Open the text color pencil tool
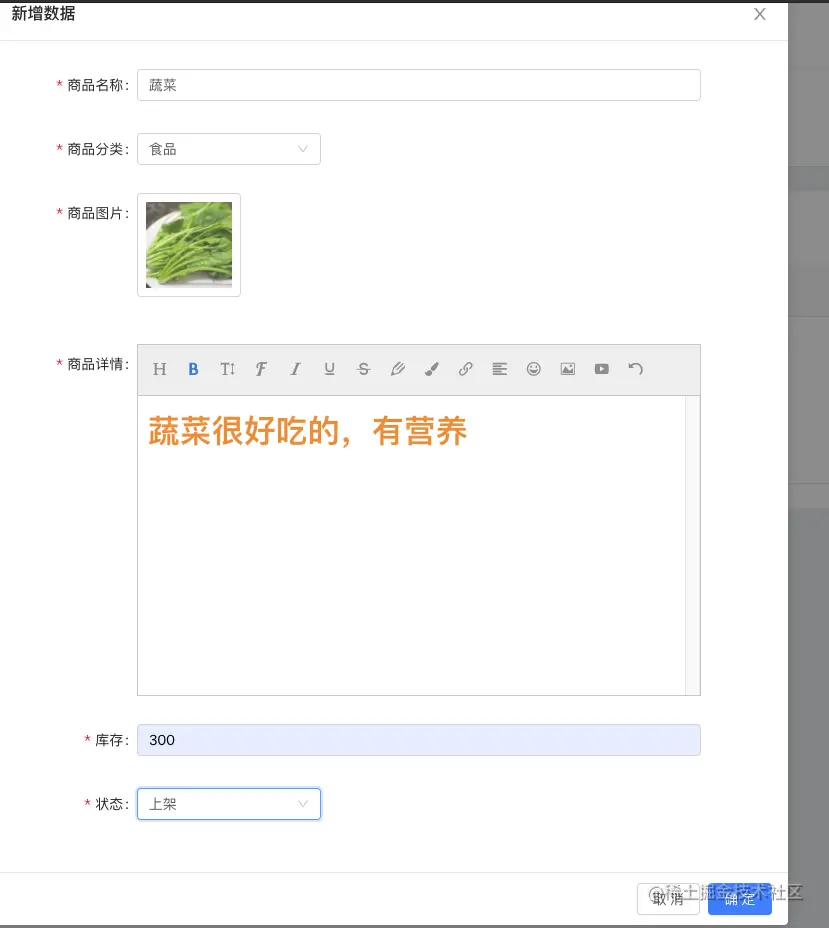Screen dimensions: 829x928 coord(398,369)
